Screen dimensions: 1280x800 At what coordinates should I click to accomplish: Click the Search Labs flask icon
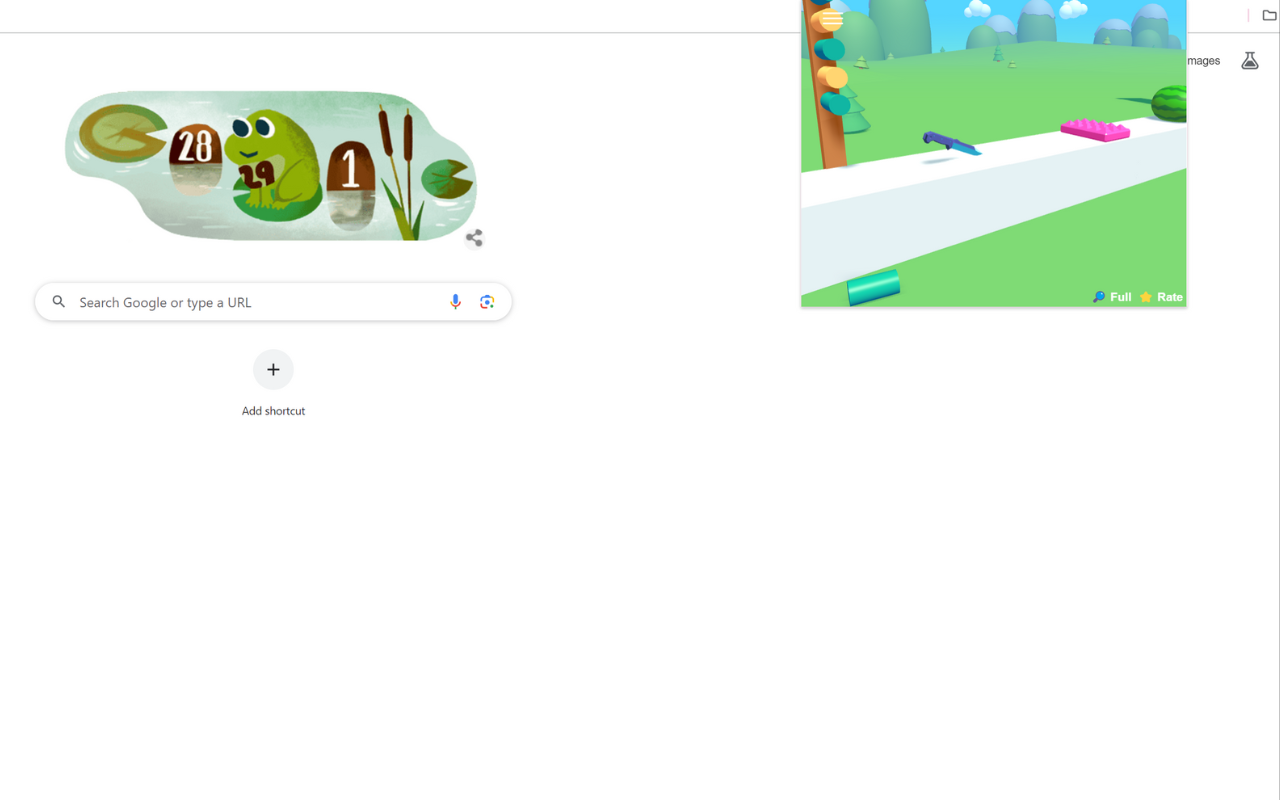[x=1249, y=61]
